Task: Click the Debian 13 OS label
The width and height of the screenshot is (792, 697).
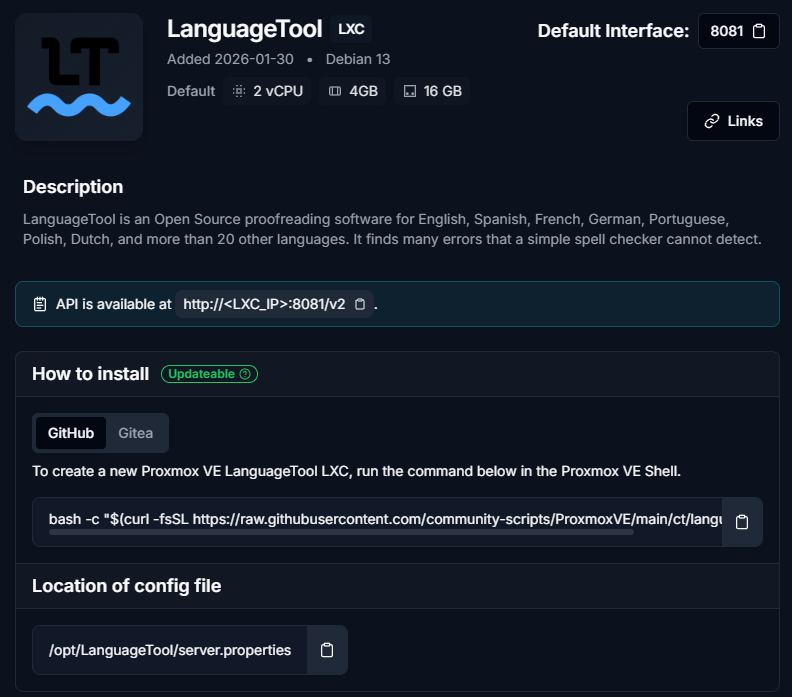Action: point(358,59)
